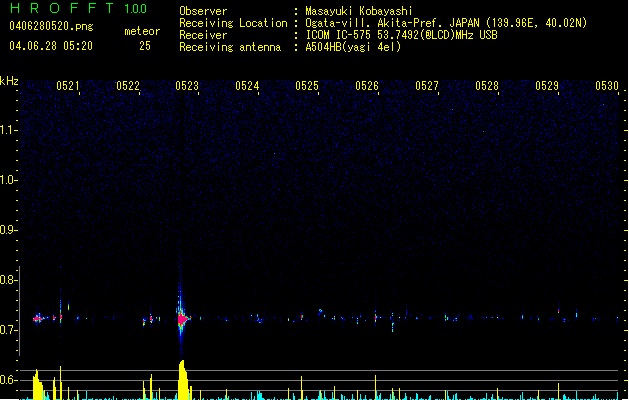The width and height of the screenshot is (629, 400).
Task: Click the 0.6 kHz axis label
Action: click(x=7, y=380)
